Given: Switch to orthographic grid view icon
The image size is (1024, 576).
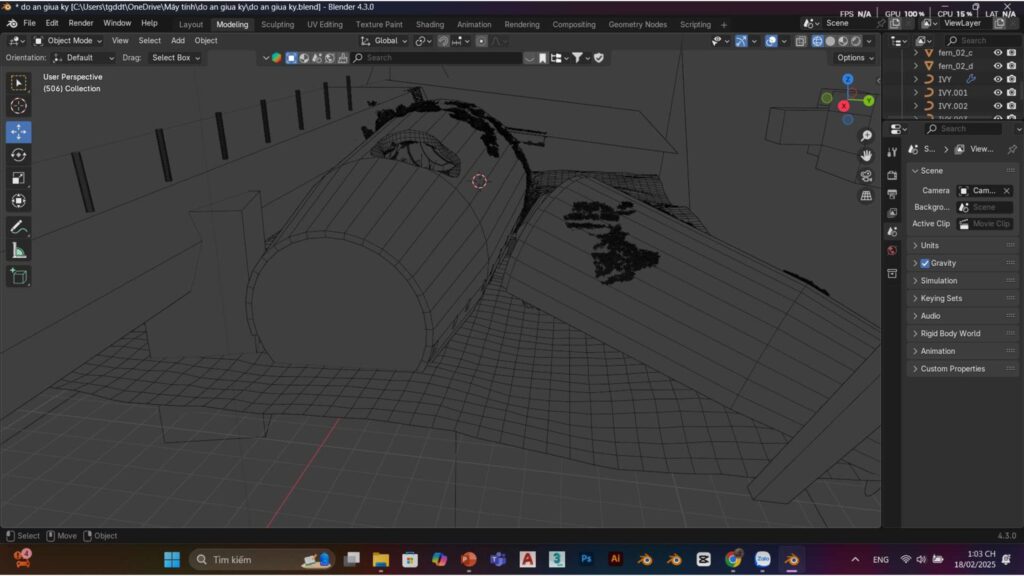Looking at the screenshot, I should tap(866, 196).
